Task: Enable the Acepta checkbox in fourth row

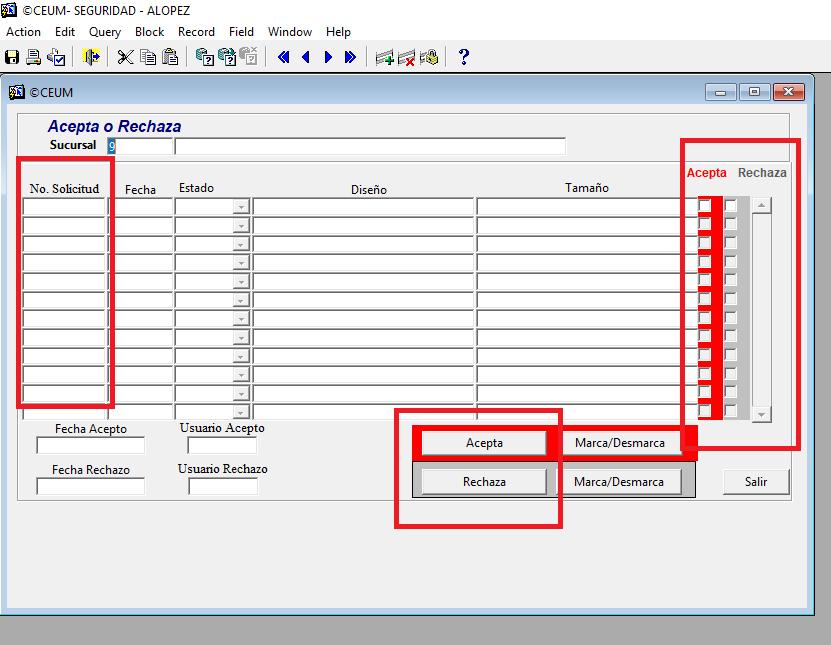Action: point(704,261)
